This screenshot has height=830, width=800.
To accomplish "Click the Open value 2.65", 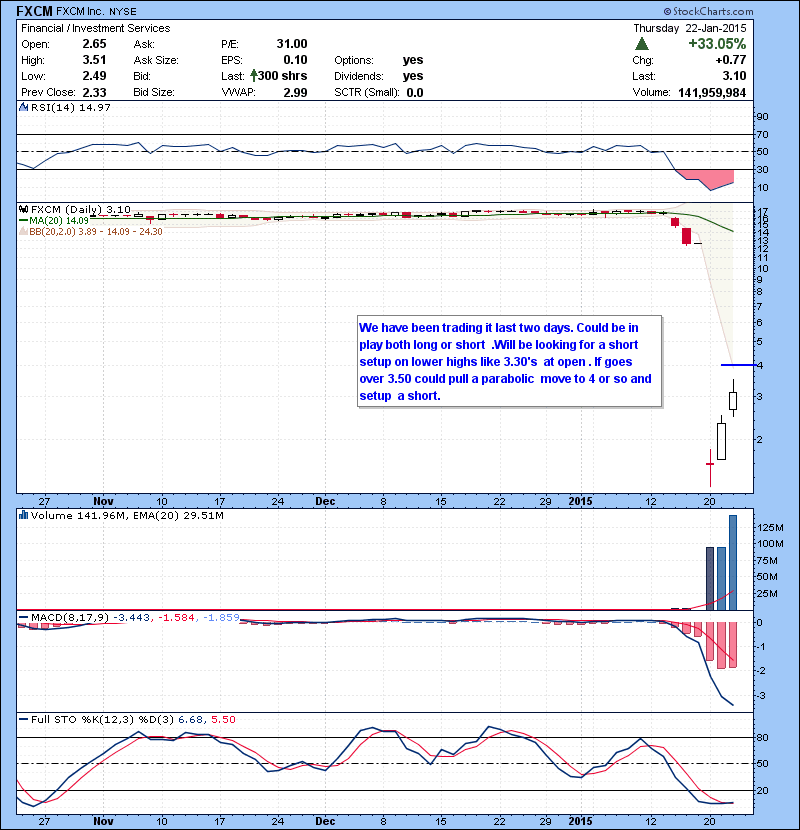I will (94, 44).
